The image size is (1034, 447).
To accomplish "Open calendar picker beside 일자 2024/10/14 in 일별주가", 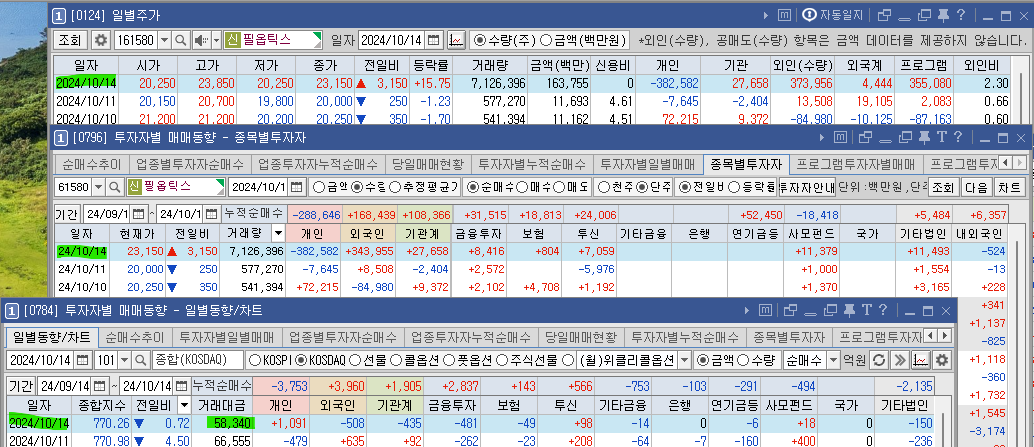I will [x=433, y=40].
